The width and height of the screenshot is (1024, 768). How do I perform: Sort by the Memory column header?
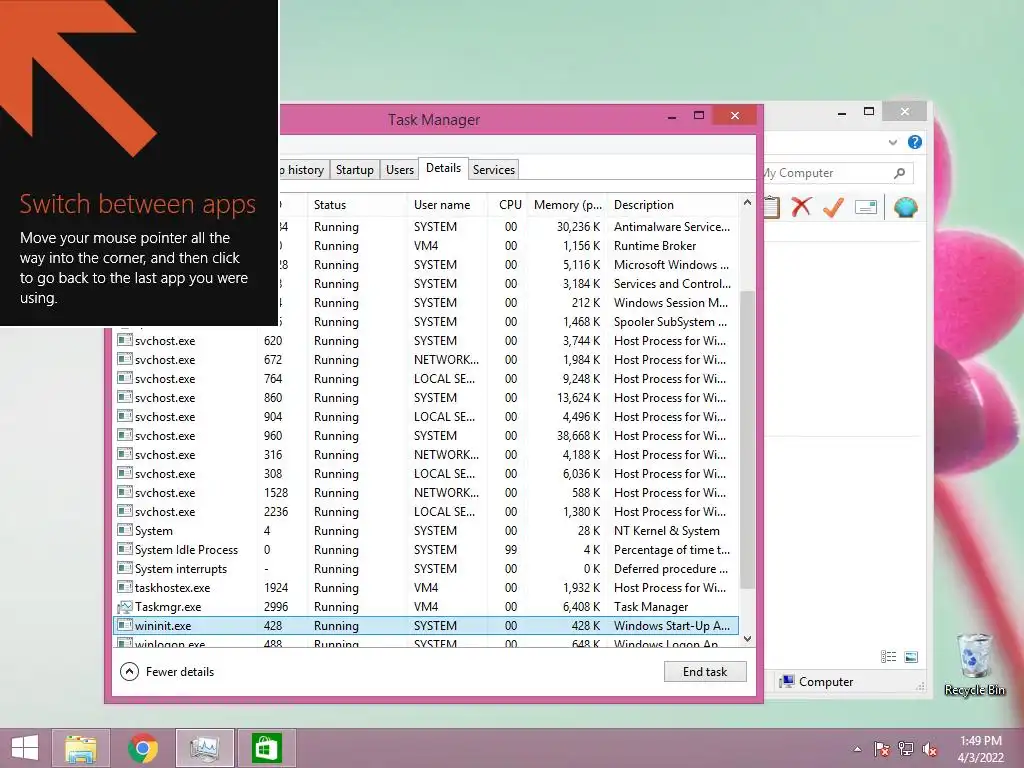click(x=567, y=204)
